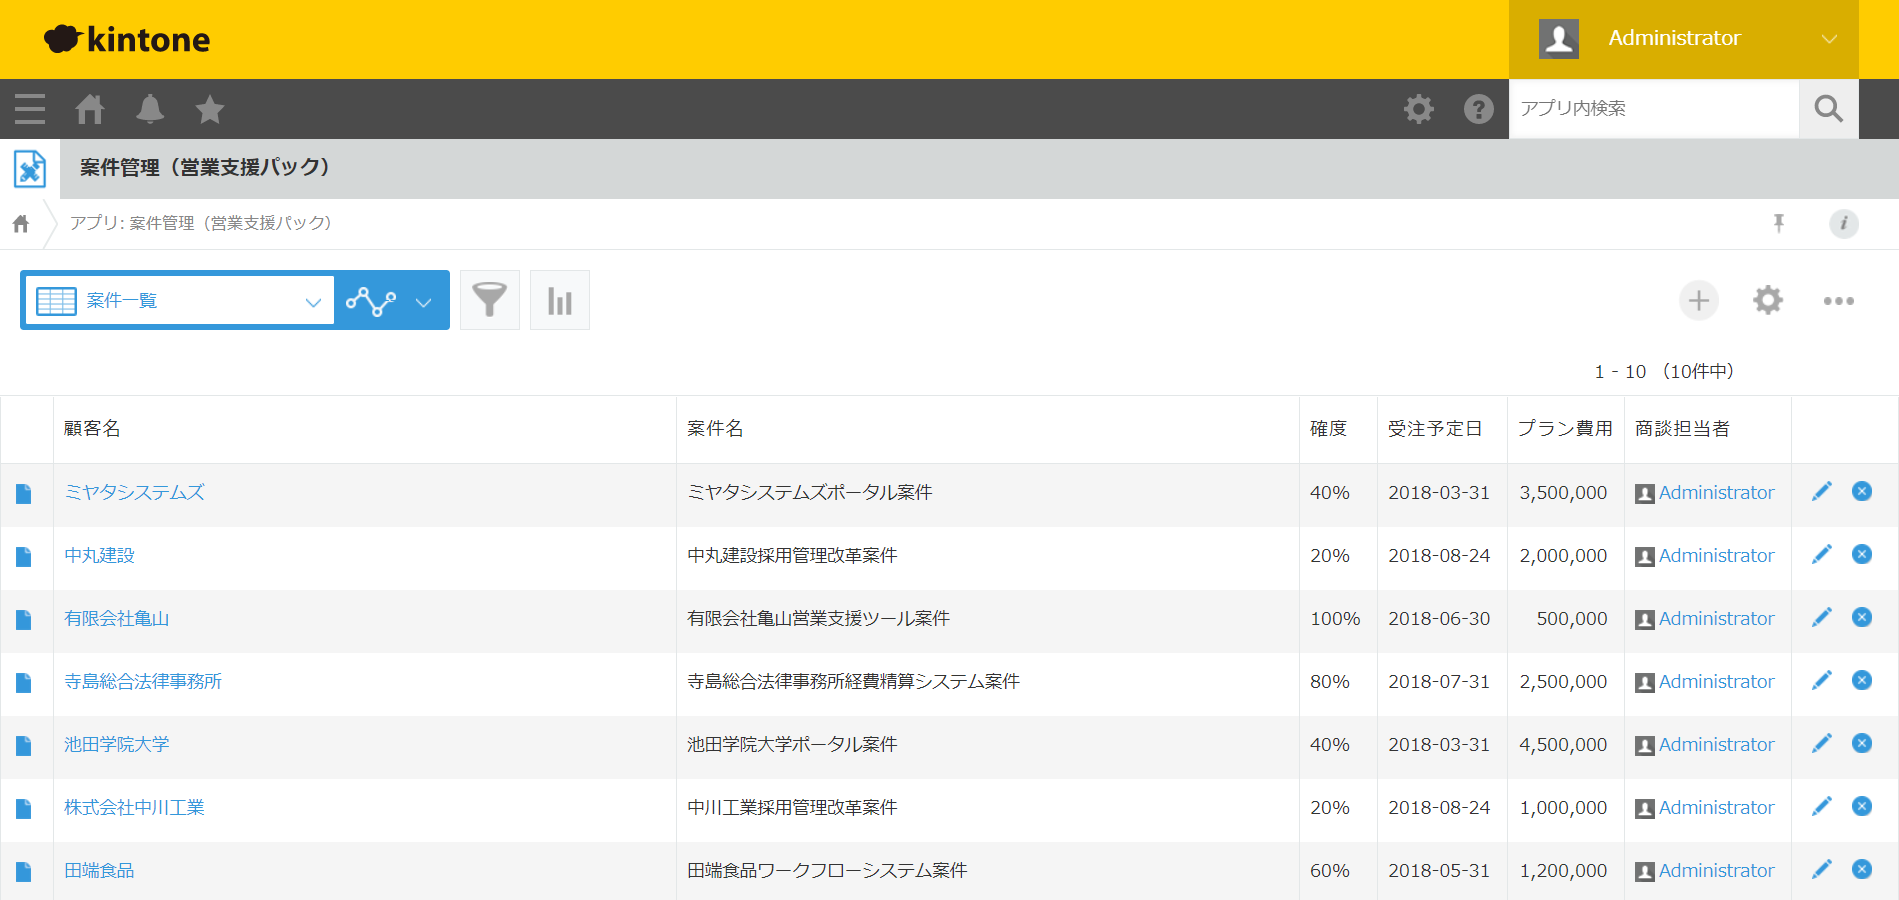
Task: Open the three-dot options menu
Action: click(x=1839, y=300)
